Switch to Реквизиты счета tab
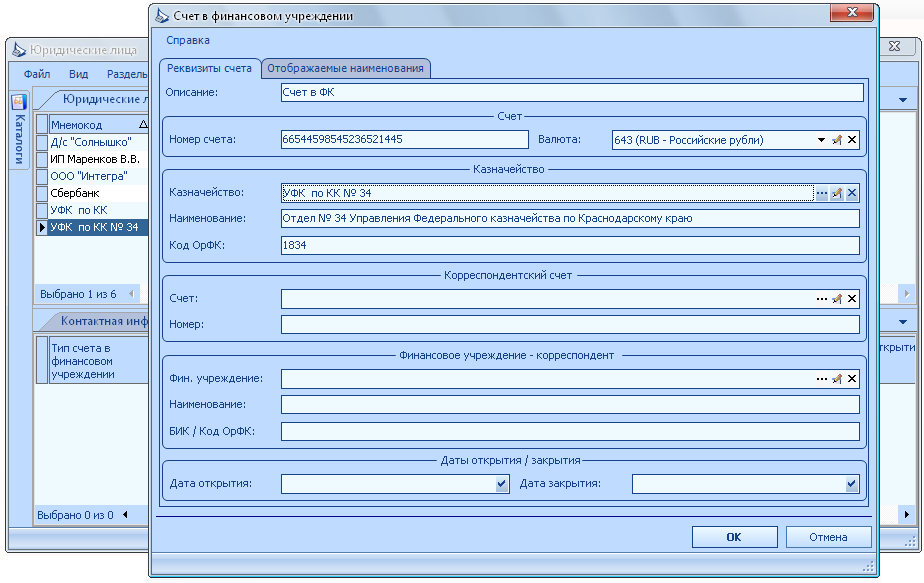This screenshot has height=583, width=924. [209, 68]
